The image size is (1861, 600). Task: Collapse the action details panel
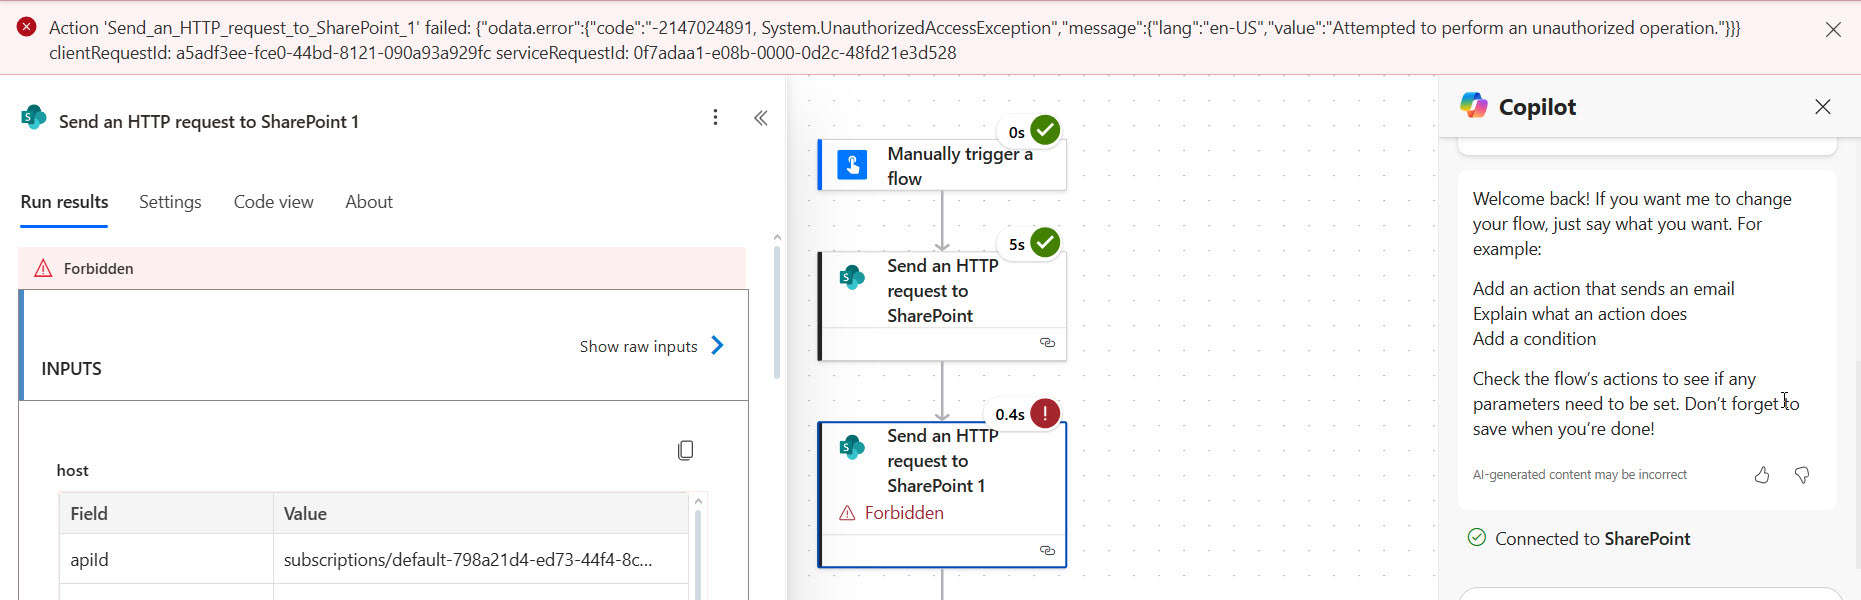(761, 119)
